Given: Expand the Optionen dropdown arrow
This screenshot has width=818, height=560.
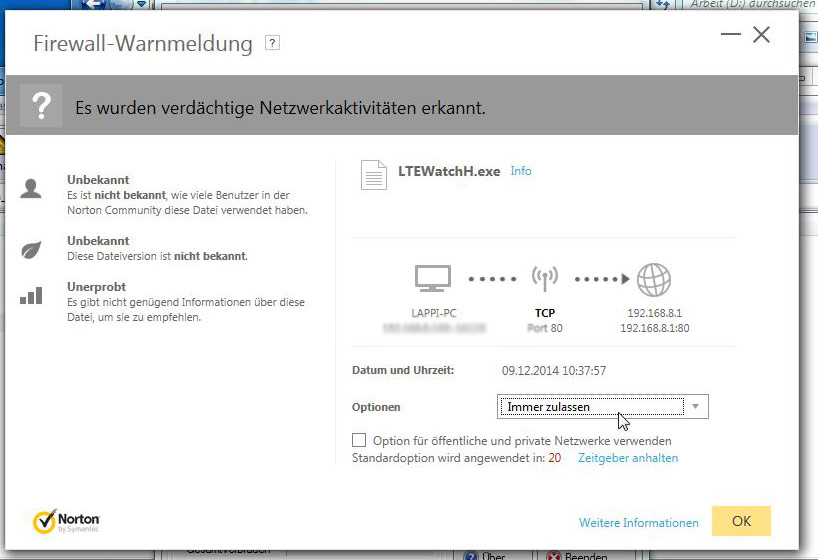Looking at the screenshot, I should [x=695, y=407].
